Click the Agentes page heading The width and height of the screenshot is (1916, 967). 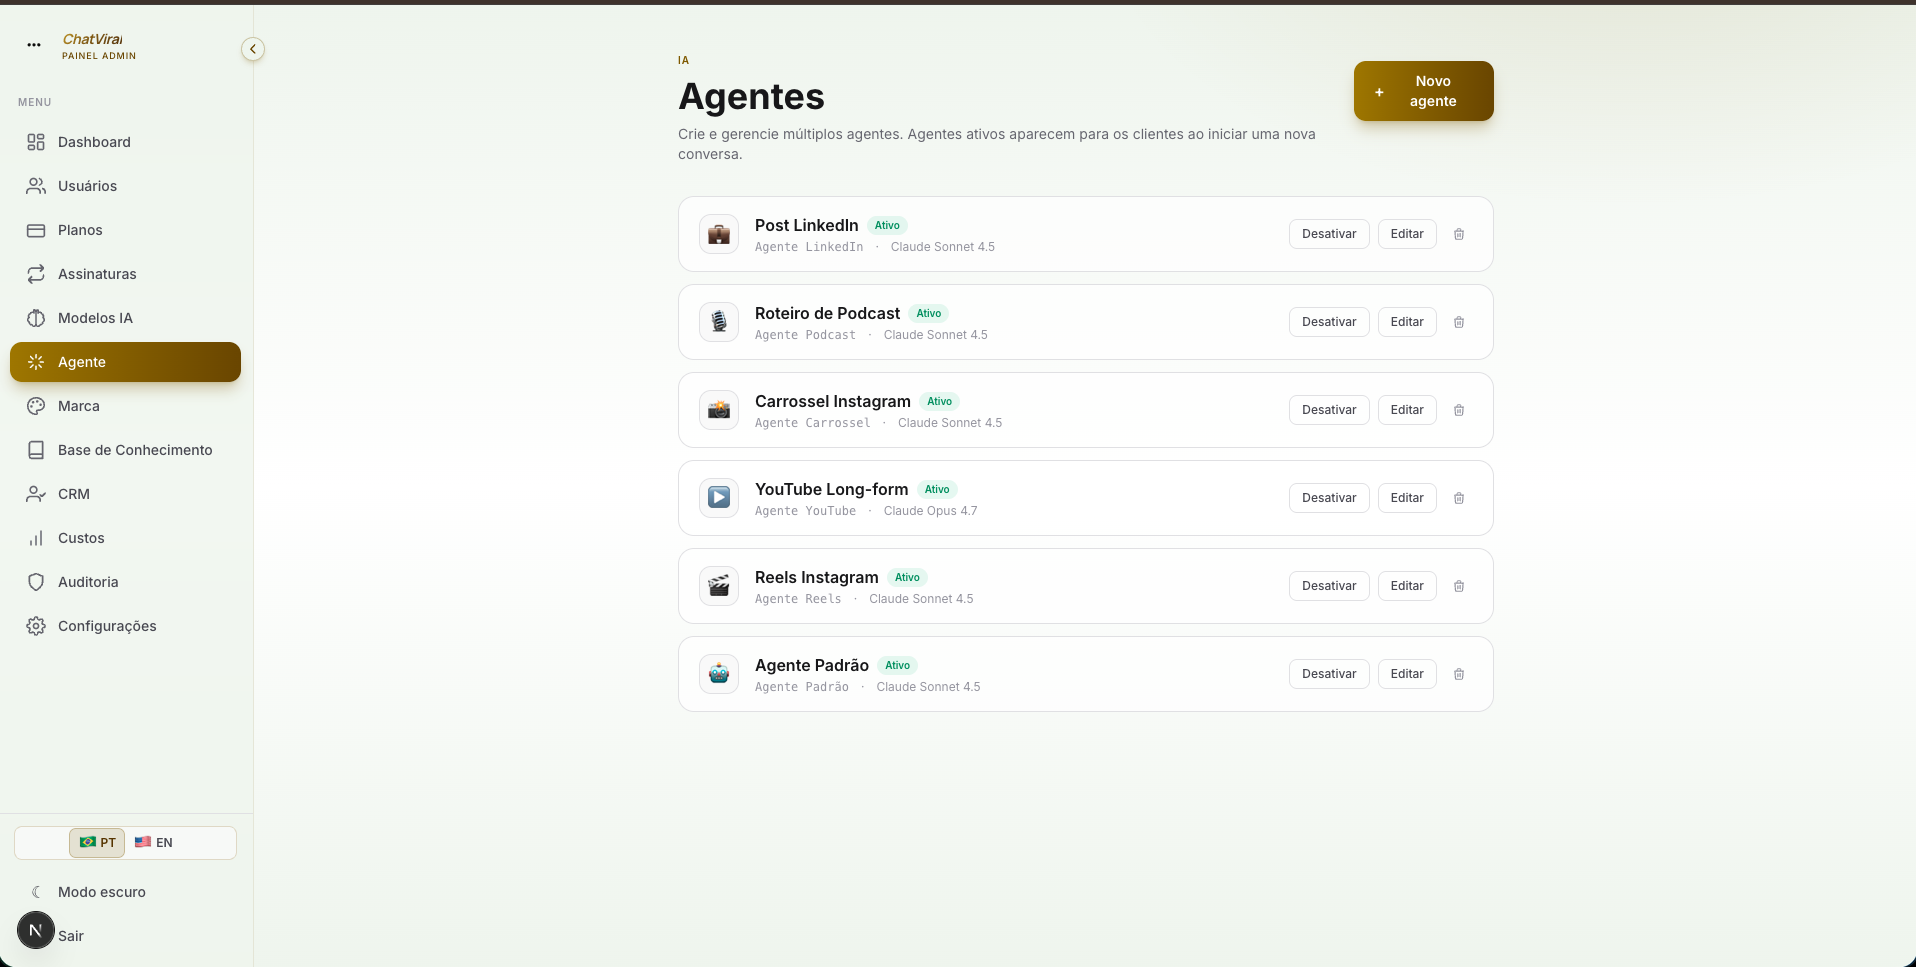pos(752,96)
